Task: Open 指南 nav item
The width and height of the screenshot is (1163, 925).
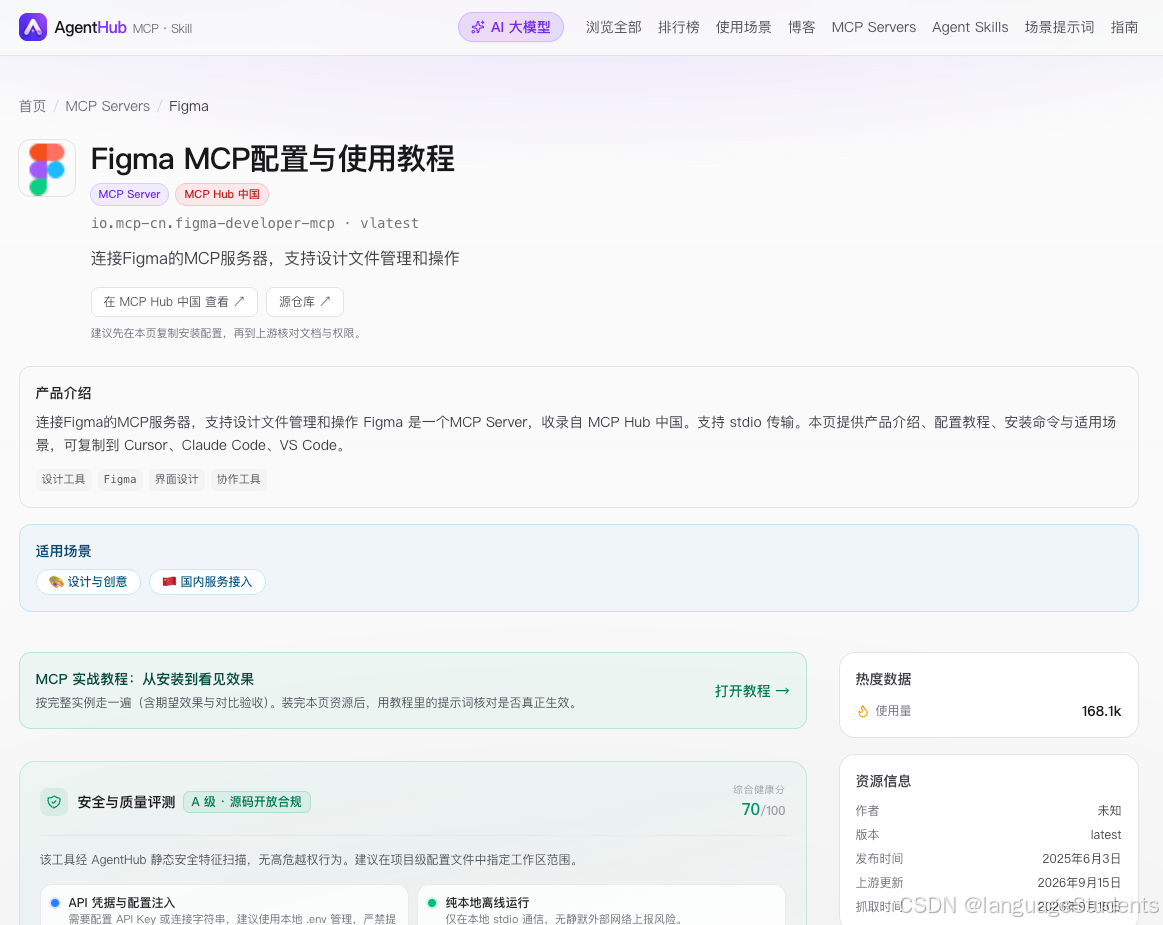Action: (x=1124, y=27)
